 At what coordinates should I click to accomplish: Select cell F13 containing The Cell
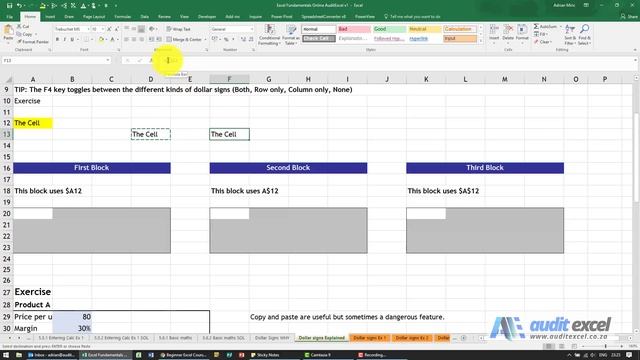point(229,134)
